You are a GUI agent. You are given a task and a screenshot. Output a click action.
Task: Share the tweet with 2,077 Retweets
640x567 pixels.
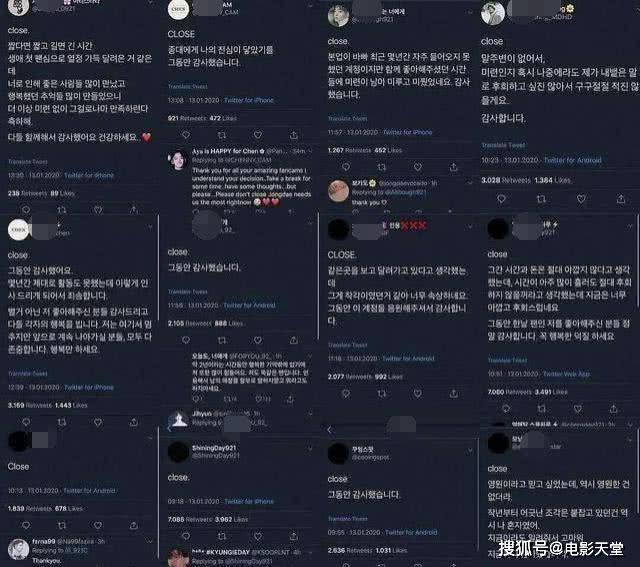tap(453, 394)
